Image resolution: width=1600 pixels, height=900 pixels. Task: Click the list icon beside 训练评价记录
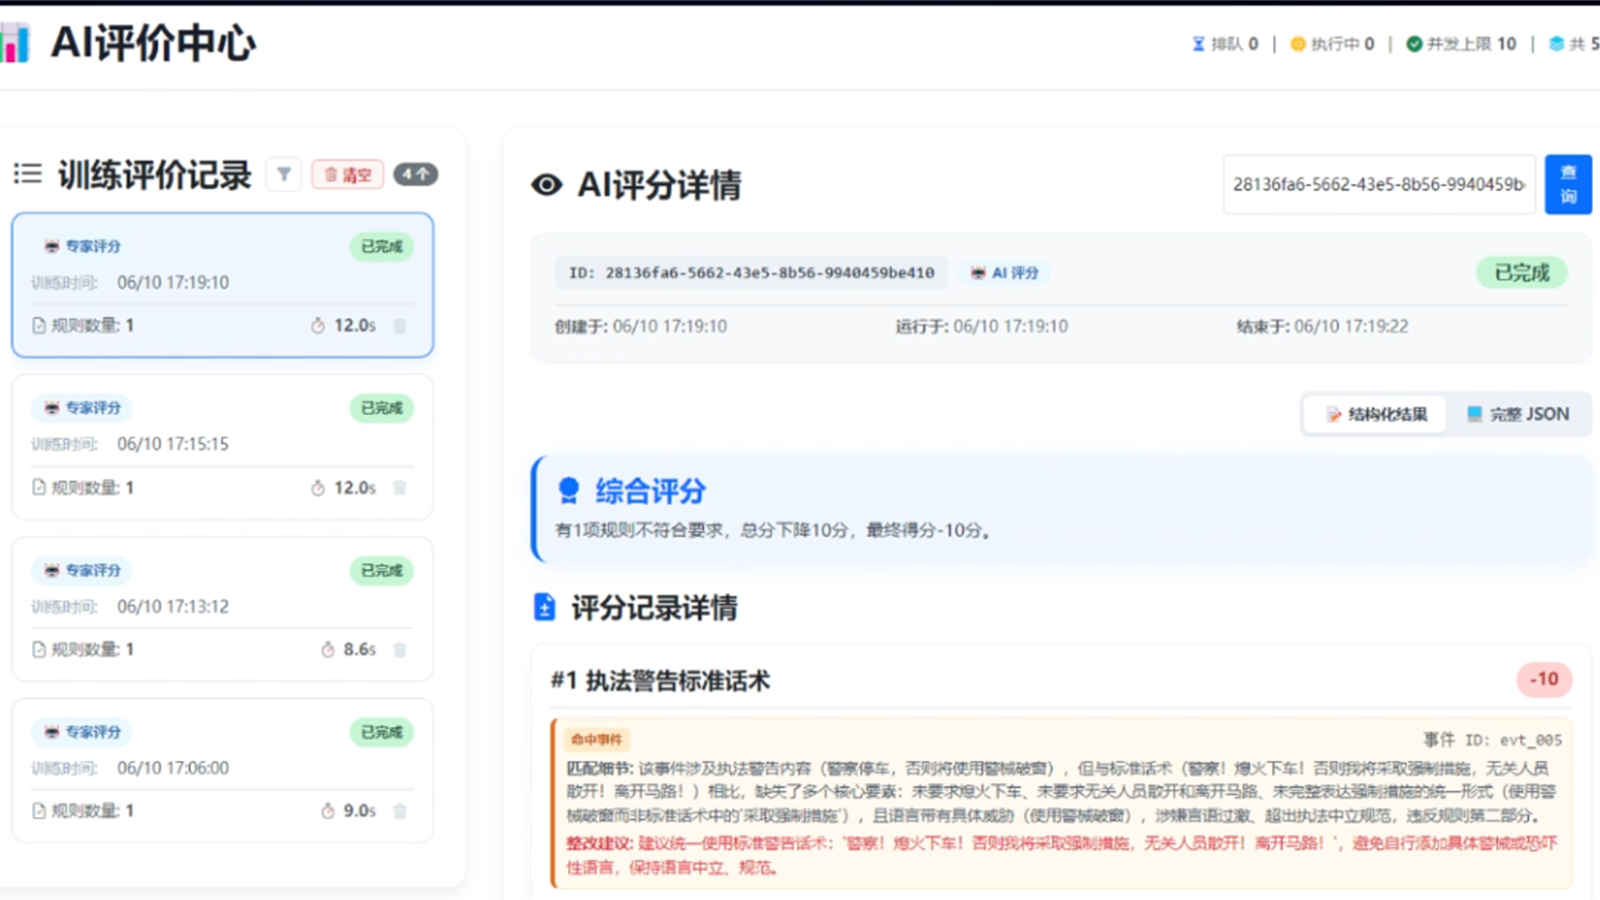[x=28, y=174]
